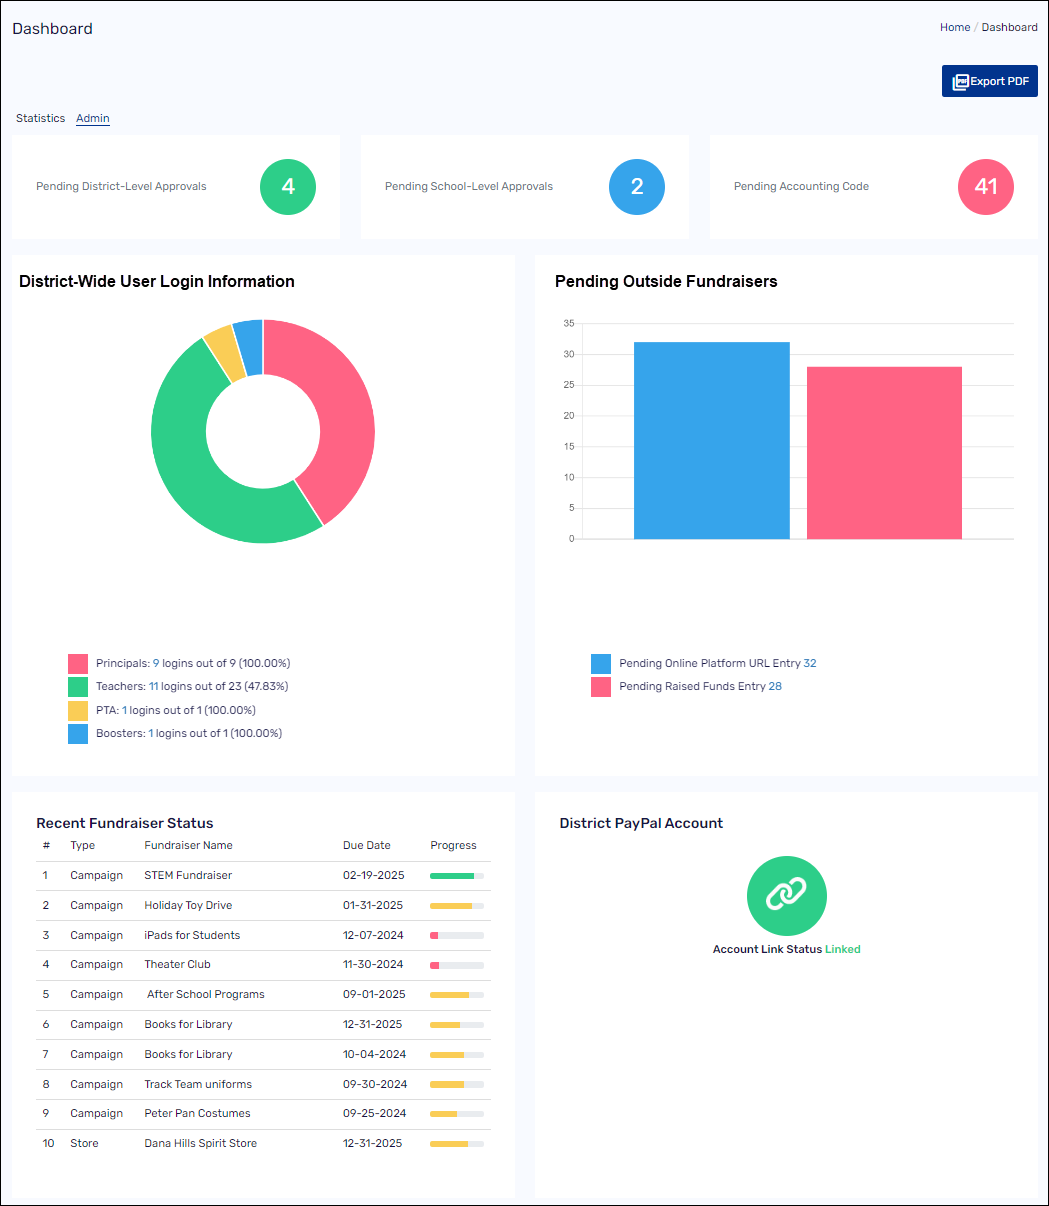Click the blue bar in fundraisers chart
Viewport: 1049px width, 1206px height.
tap(711, 440)
